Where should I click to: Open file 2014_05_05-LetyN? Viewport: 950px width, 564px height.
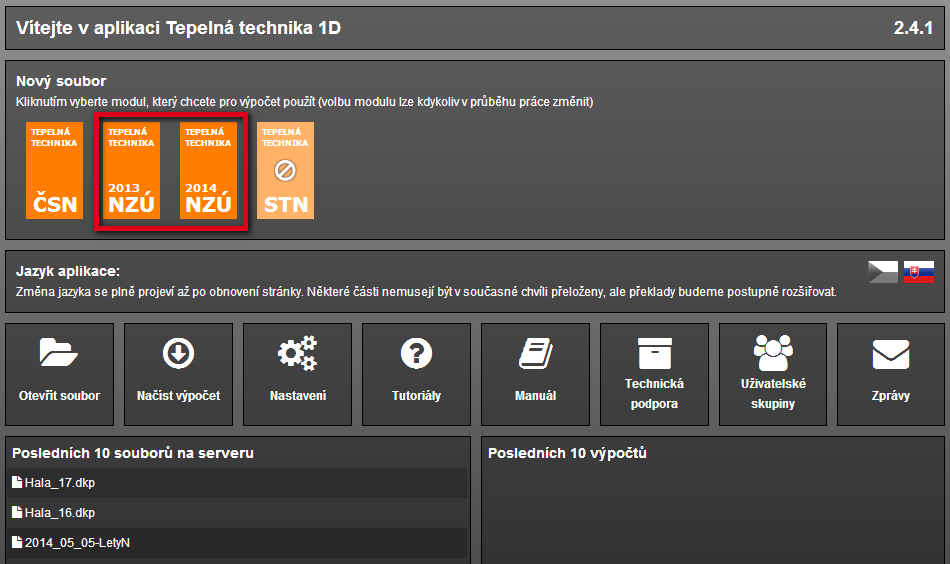tap(238, 543)
